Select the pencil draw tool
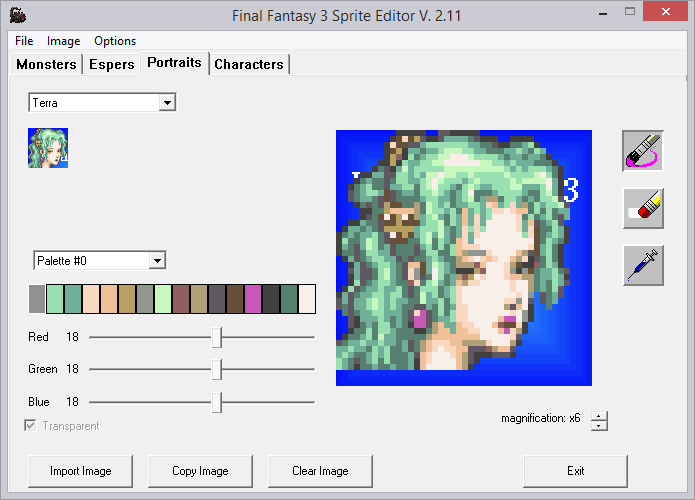The height and width of the screenshot is (500, 695). [643, 151]
